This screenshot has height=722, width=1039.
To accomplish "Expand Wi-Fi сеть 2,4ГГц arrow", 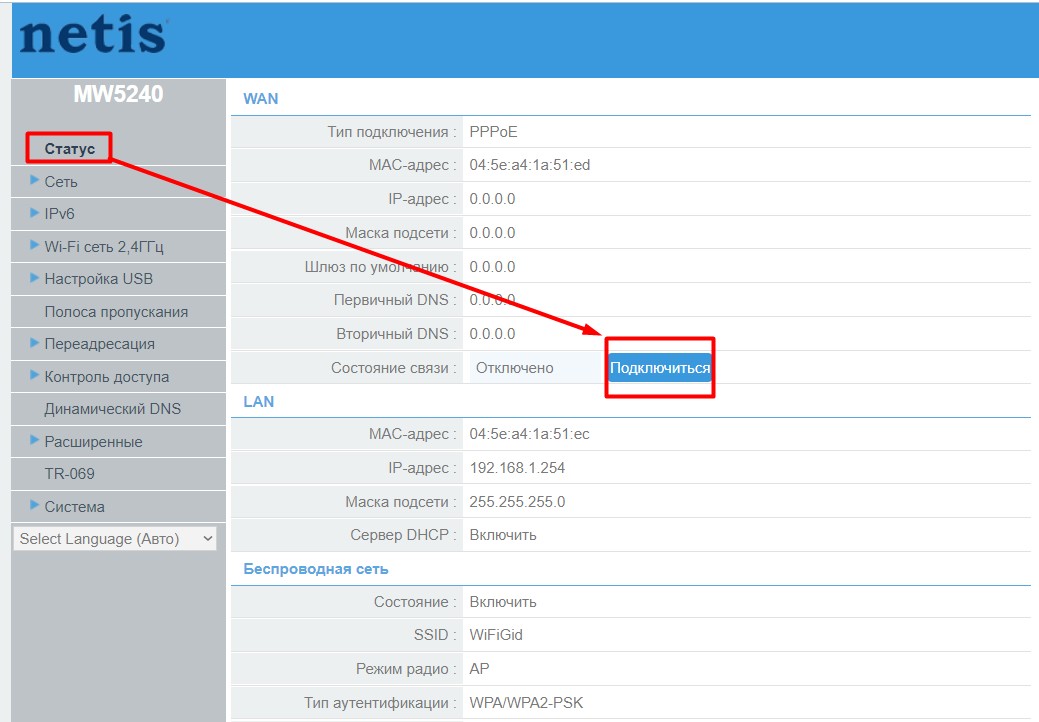I will coord(34,245).
